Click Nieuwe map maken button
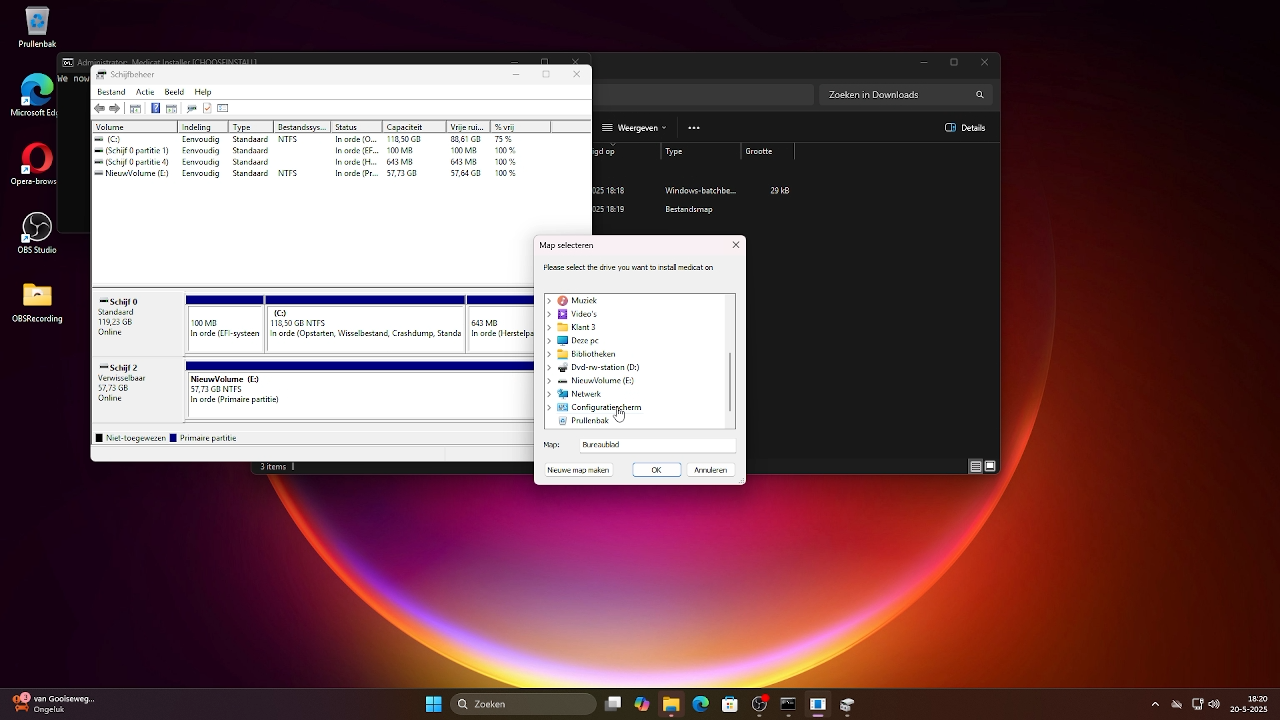Screen dimensions: 1280x720 point(578,470)
